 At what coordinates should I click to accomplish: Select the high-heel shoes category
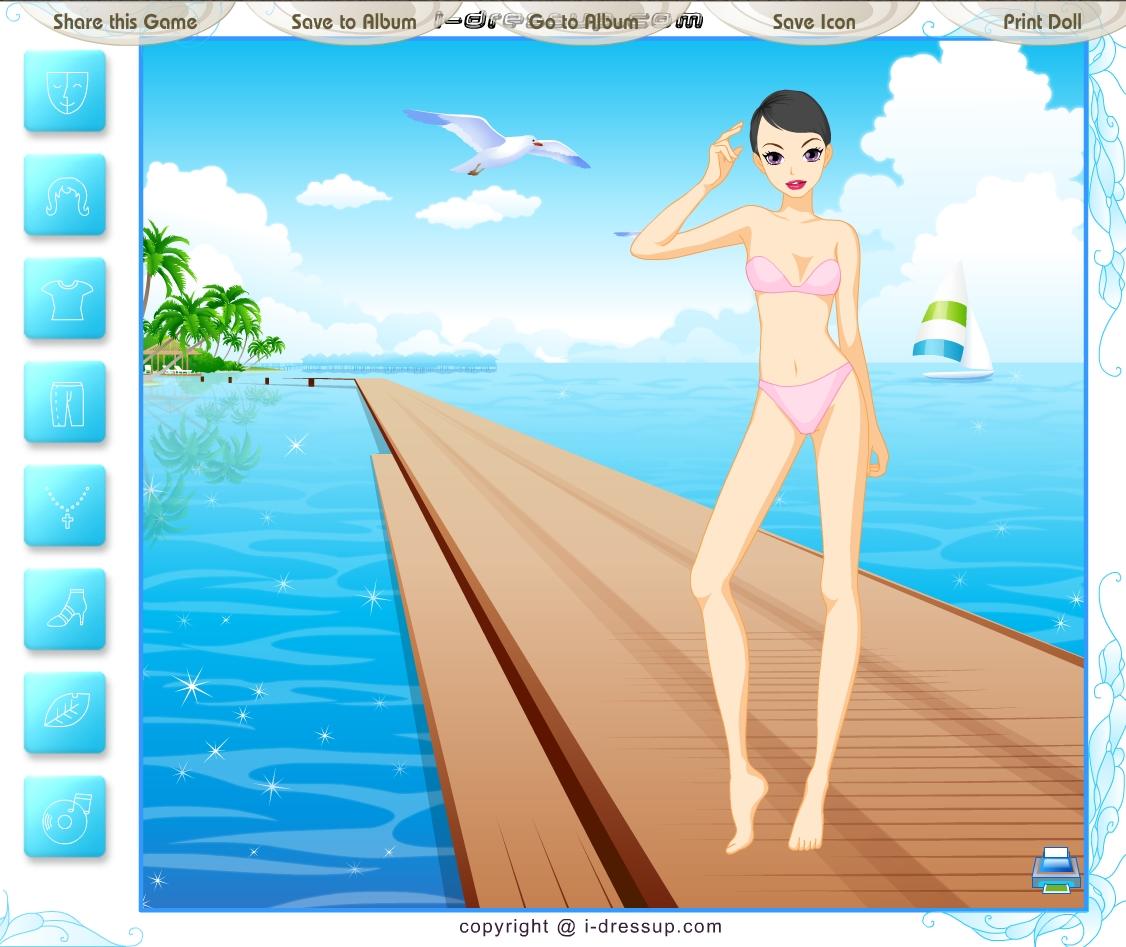[x=65, y=609]
